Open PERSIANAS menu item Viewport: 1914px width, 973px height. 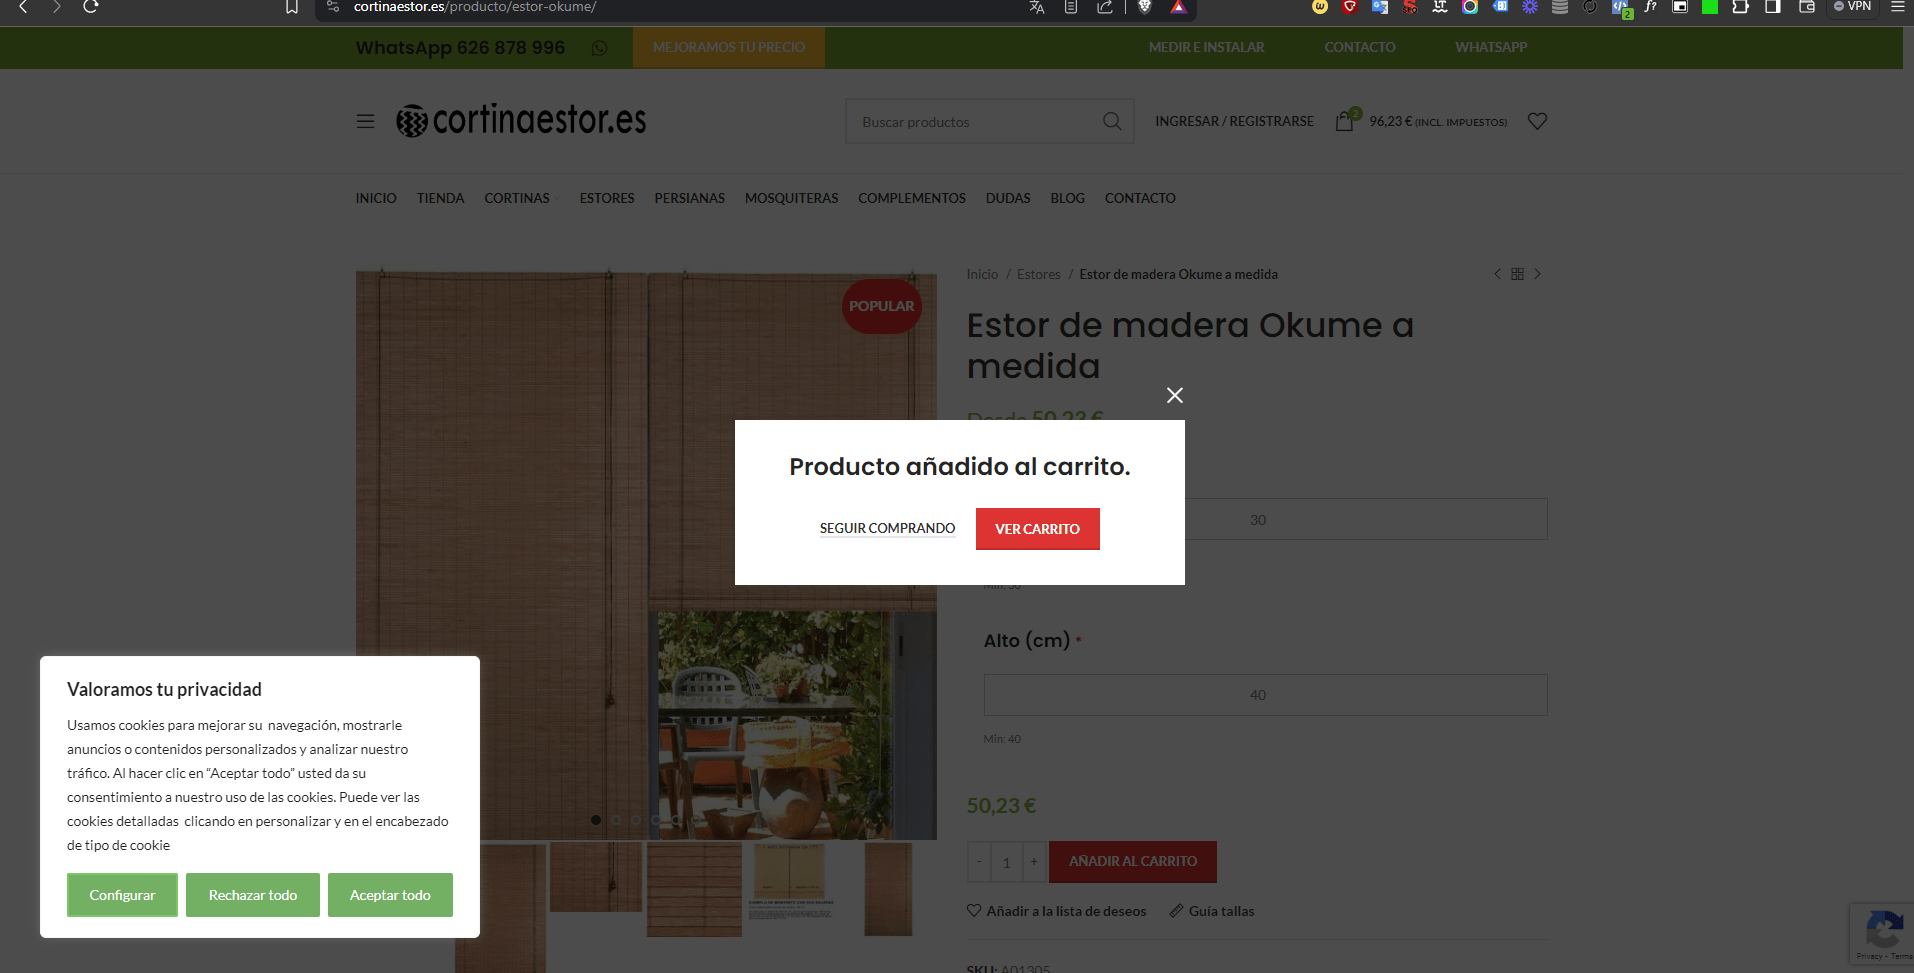point(689,198)
